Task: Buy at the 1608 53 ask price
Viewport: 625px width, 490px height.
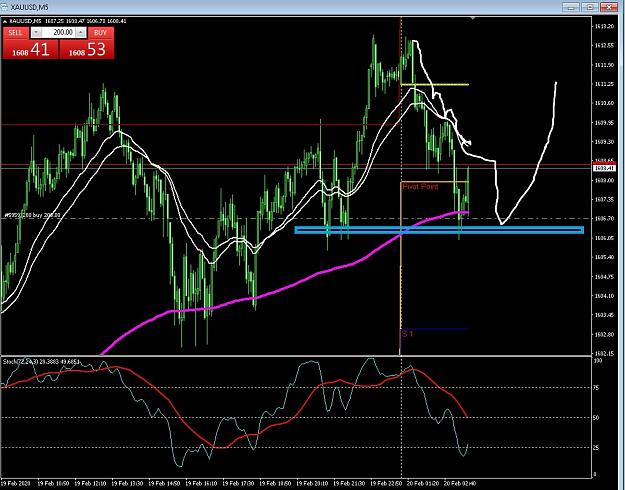Action: click(87, 49)
